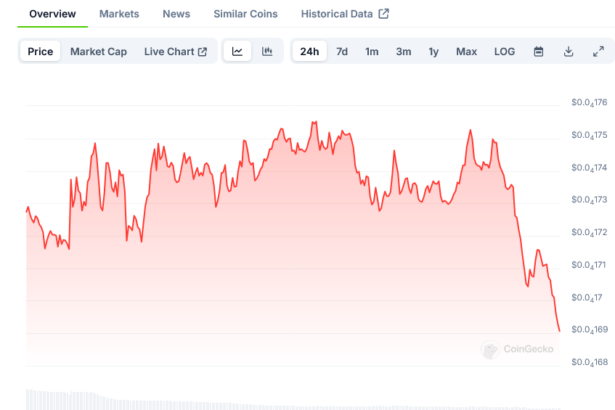The height and width of the screenshot is (410, 615).
Task: Select the line chart icon
Action: (237, 52)
